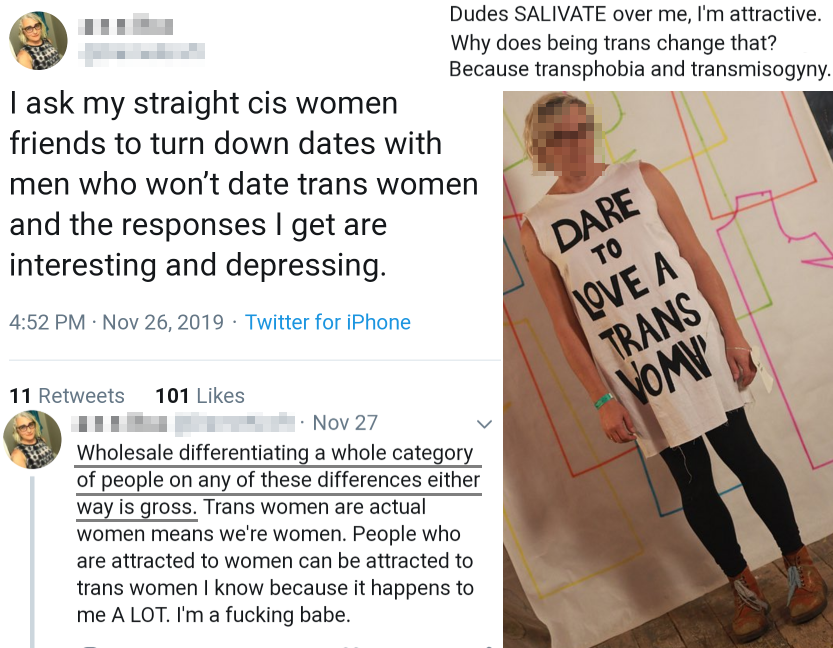Open the Twitter for iPhone link

click(x=327, y=322)
